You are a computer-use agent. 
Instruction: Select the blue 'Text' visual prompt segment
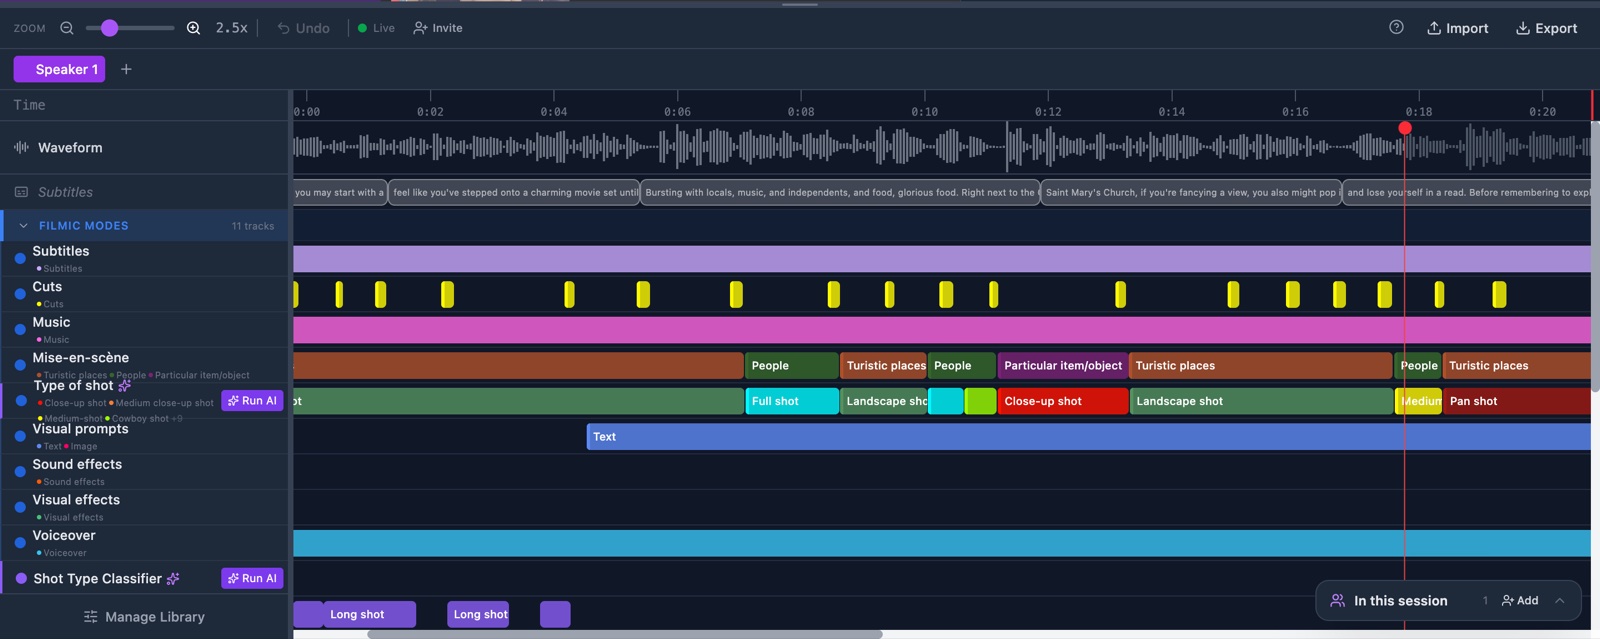(x=1089, y=436)
